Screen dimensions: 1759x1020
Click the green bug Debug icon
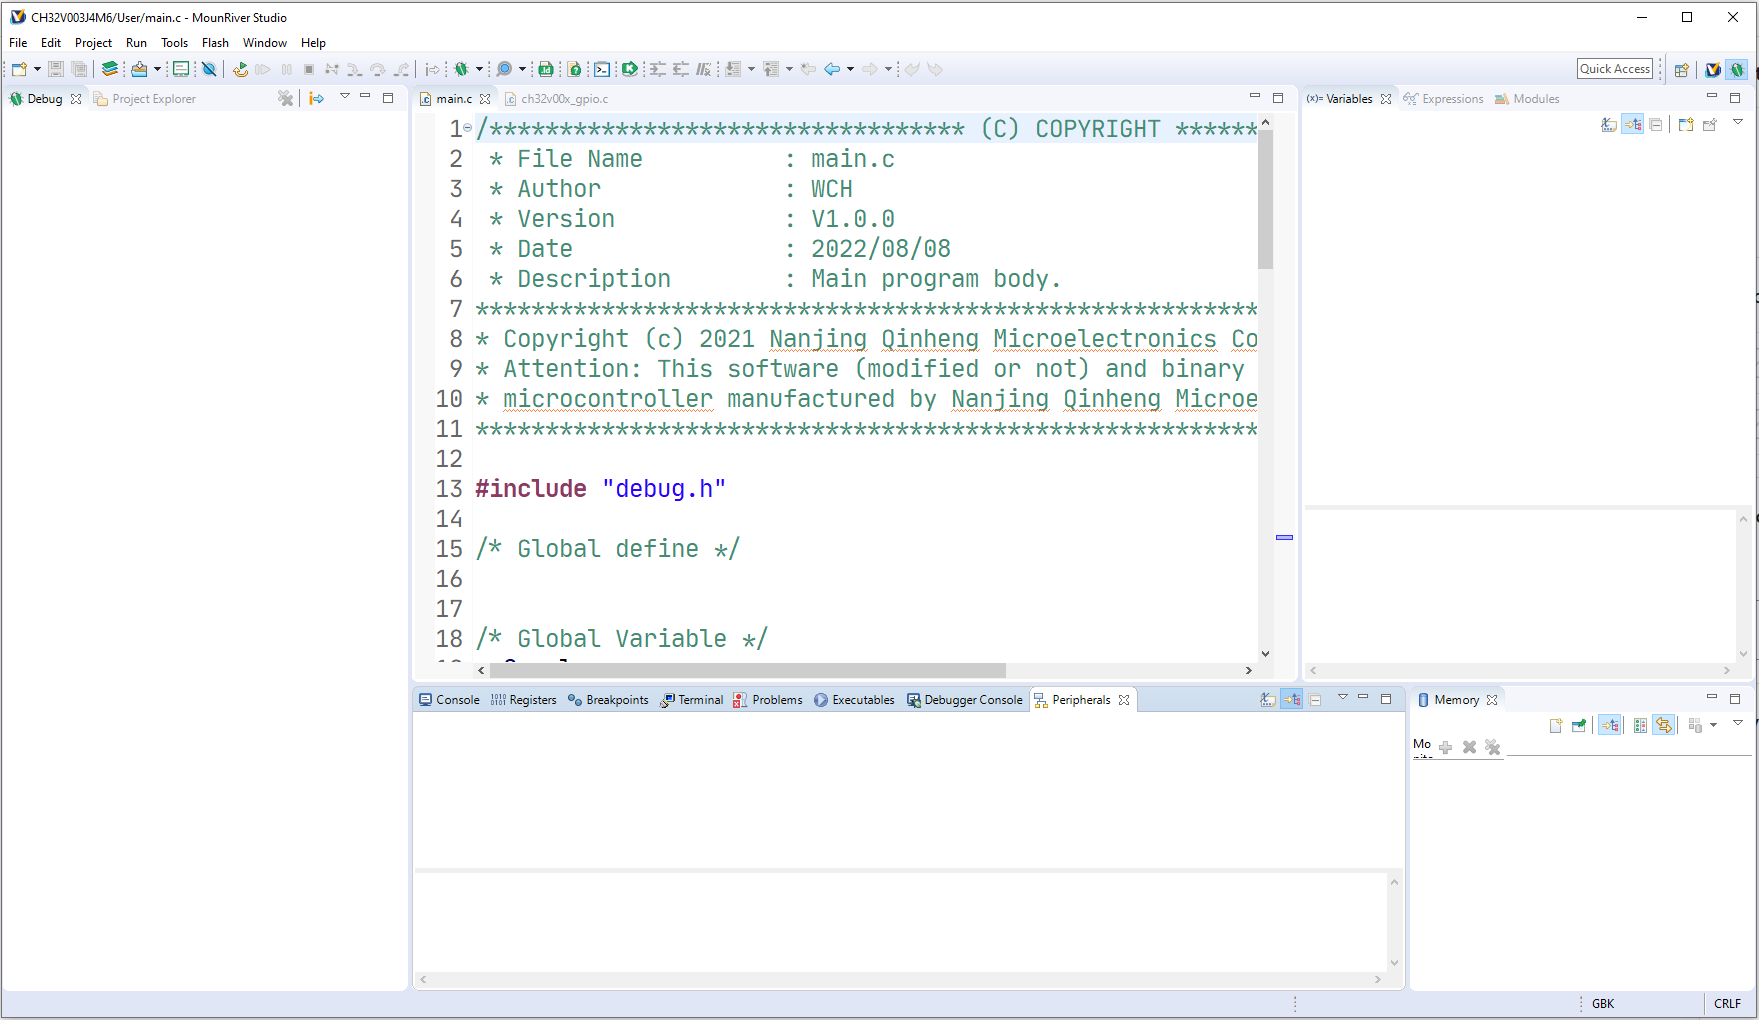pos(461,69)
